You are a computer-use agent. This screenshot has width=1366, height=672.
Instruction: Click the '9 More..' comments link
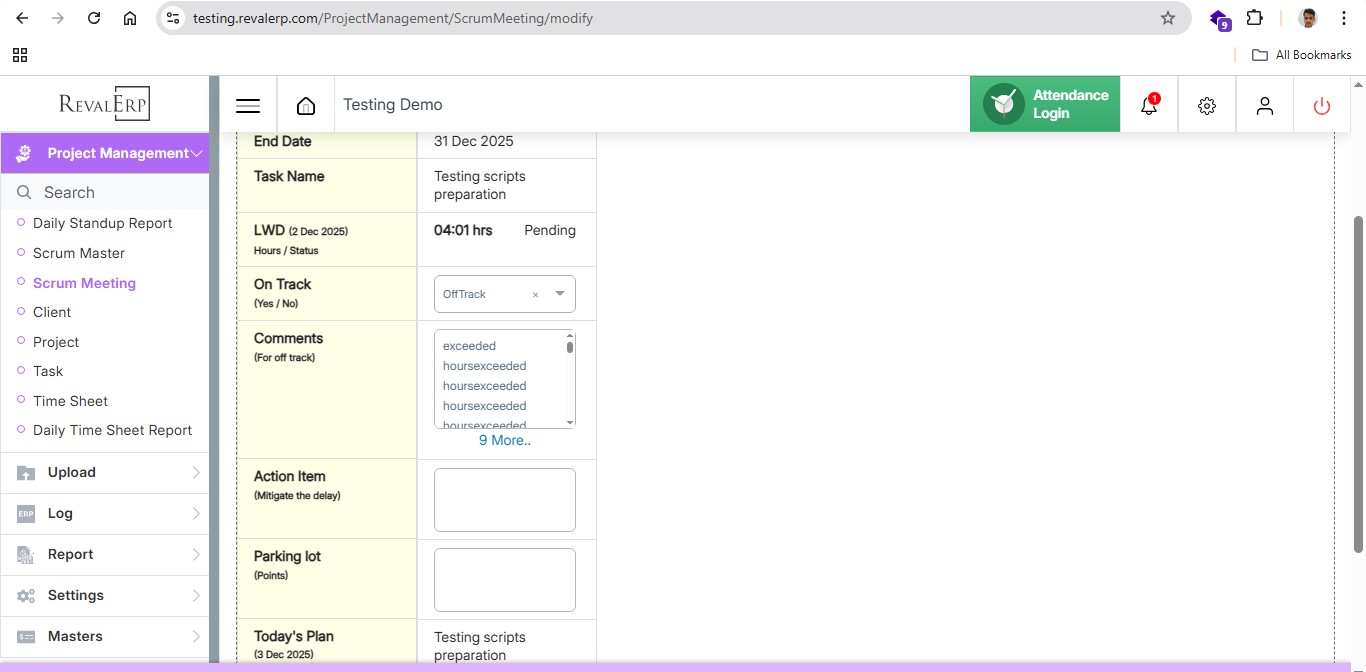(505, 440)
